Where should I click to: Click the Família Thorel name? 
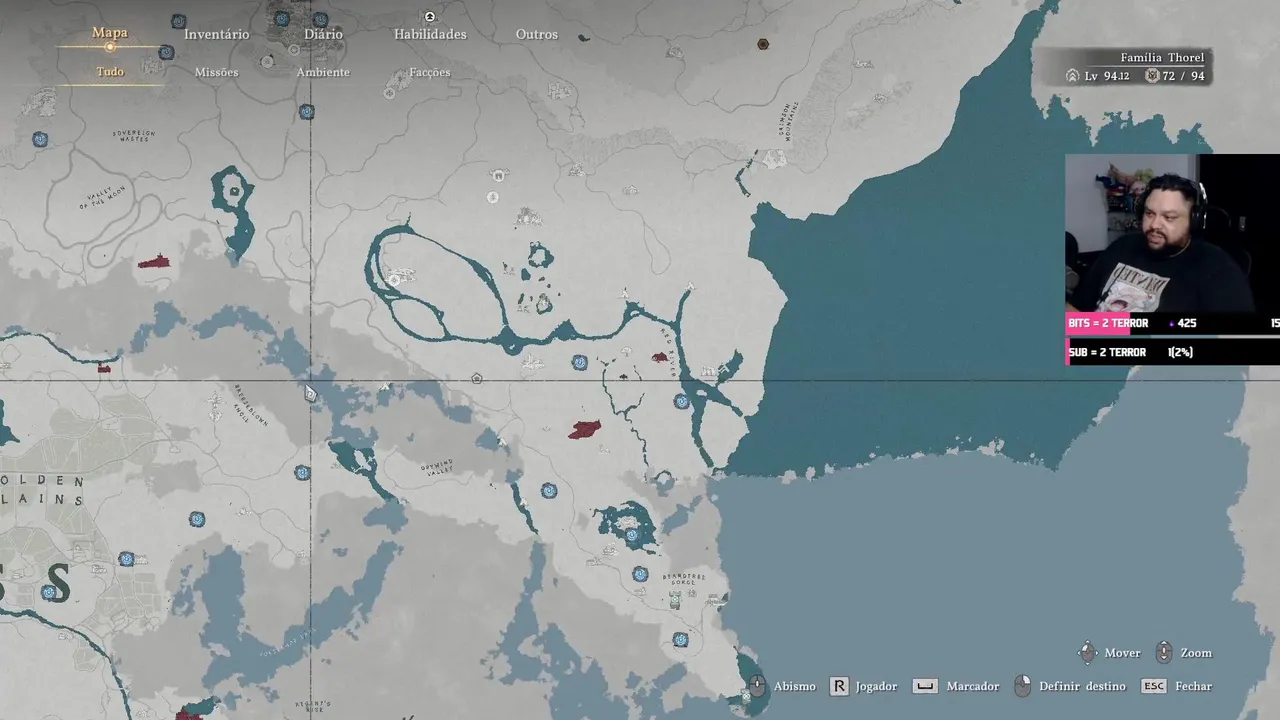point(1162,58)
